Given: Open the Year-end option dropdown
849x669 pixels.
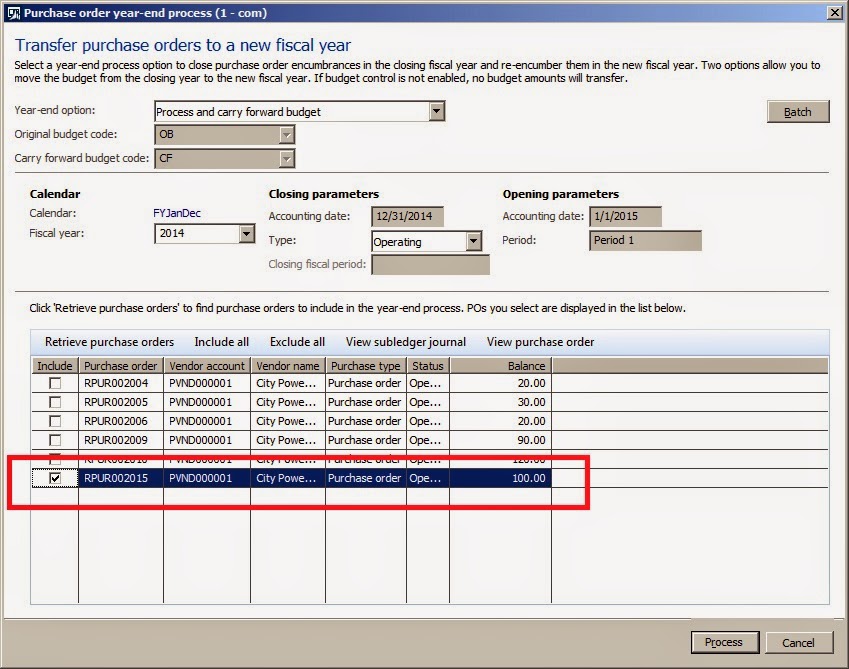Looking at the screenshot, I should pyautogui.click(x=435, y=112).
